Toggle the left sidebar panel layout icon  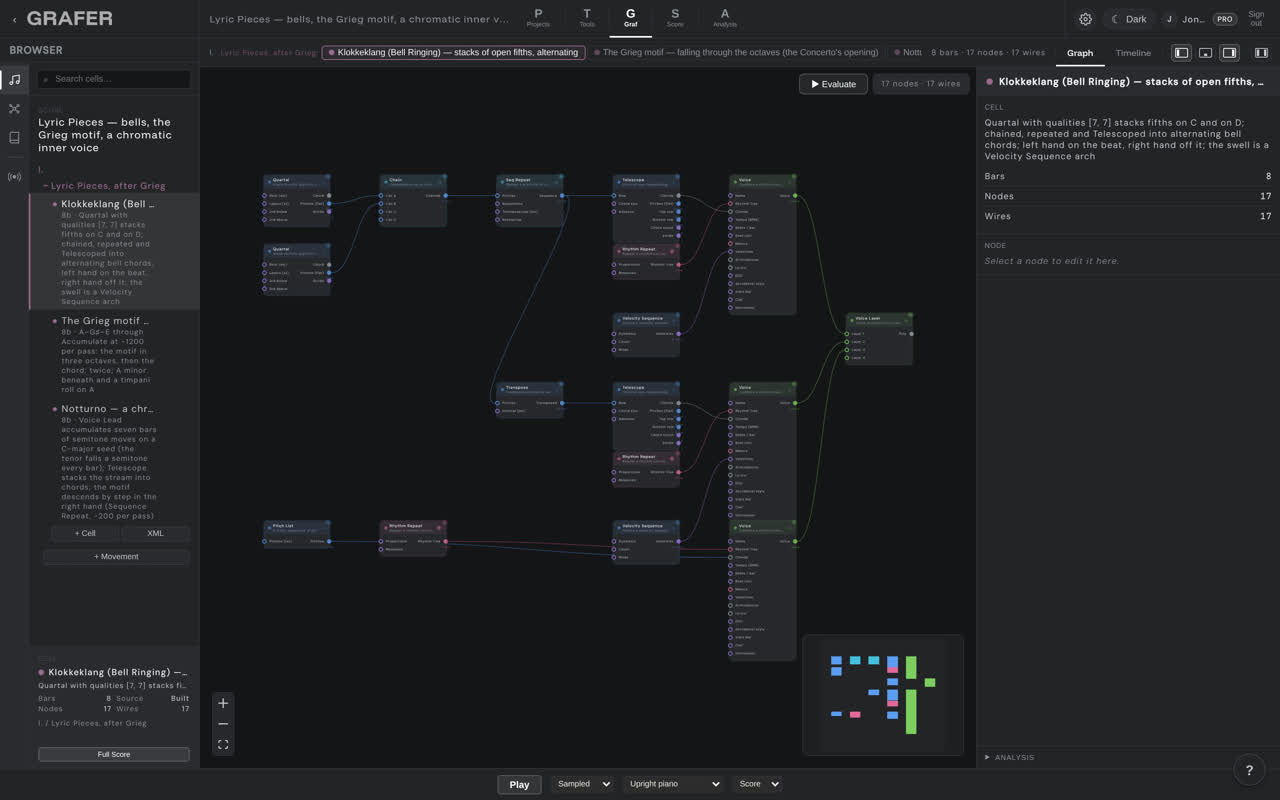click(x=1181, y=53)
